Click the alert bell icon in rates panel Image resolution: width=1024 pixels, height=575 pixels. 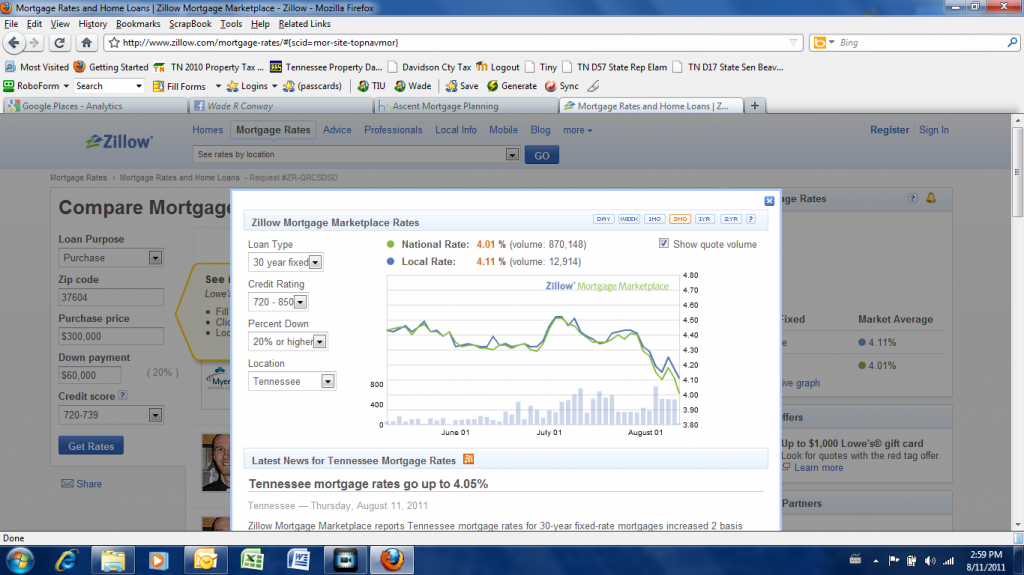click(x=931, y=198)
